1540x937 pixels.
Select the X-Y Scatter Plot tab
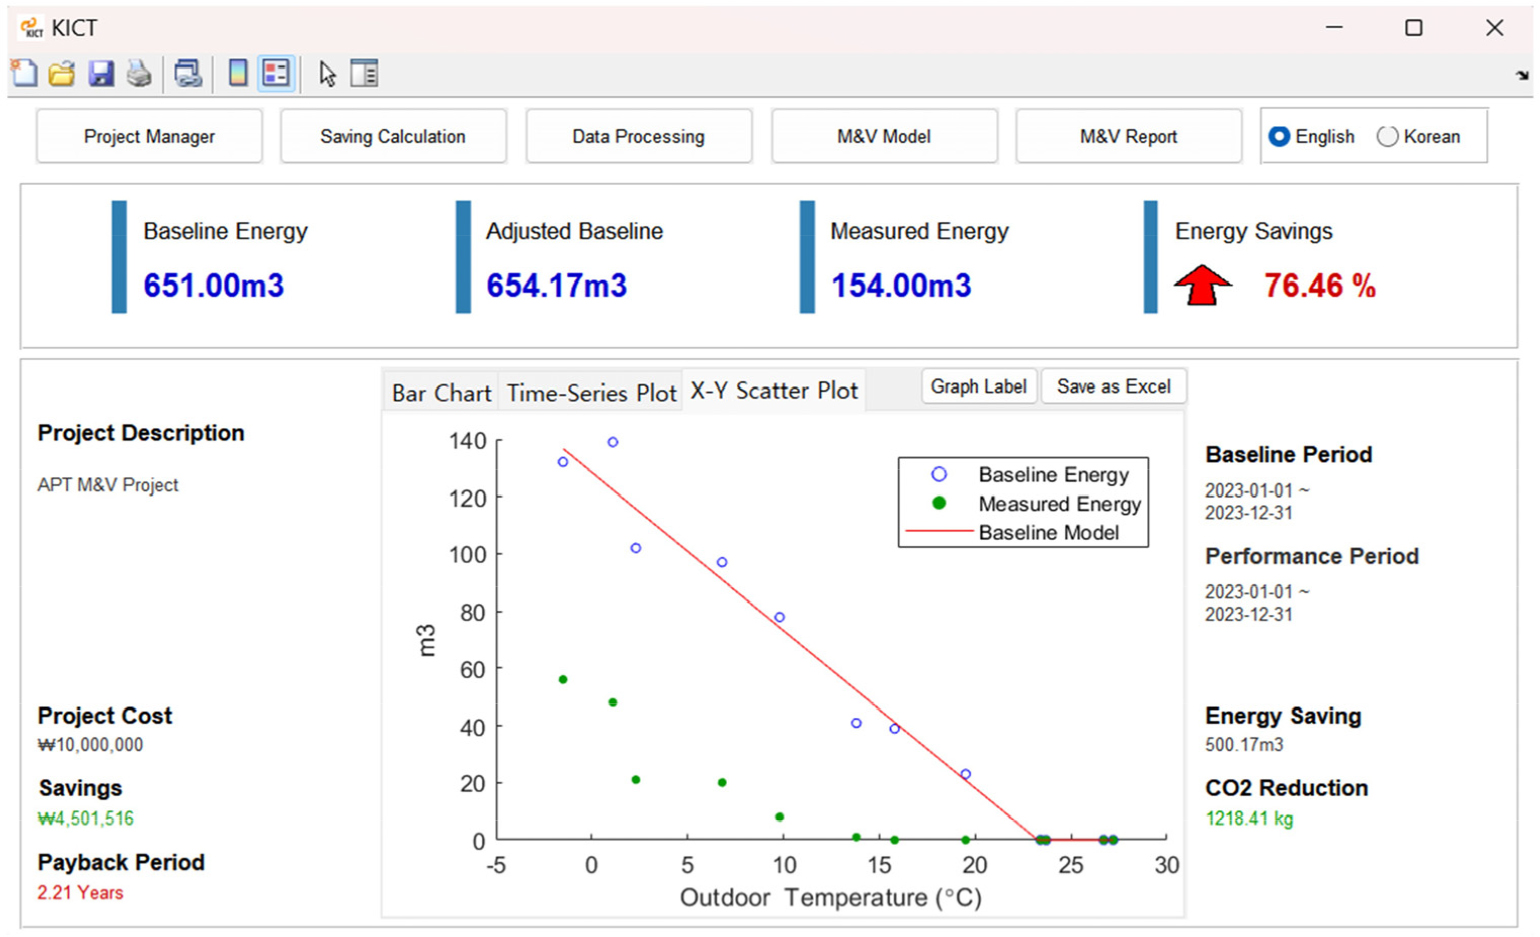[774, 391]
